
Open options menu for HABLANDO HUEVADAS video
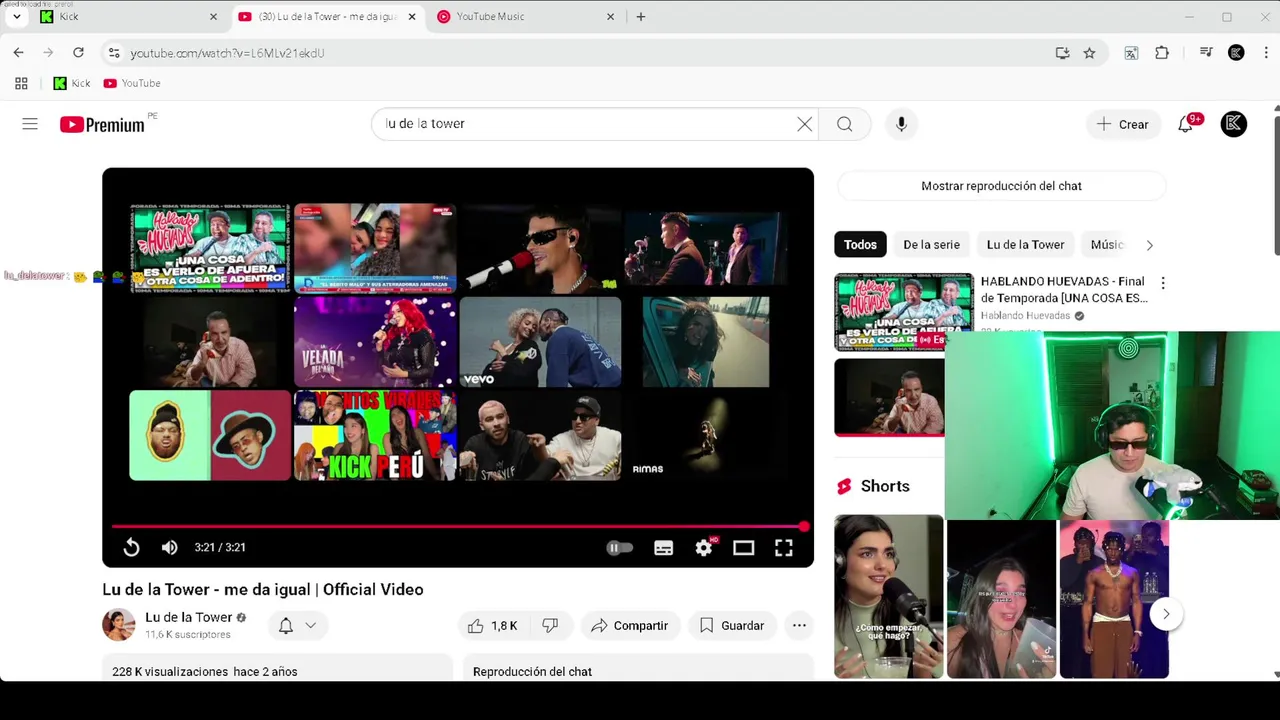[x=1162, y=284]
